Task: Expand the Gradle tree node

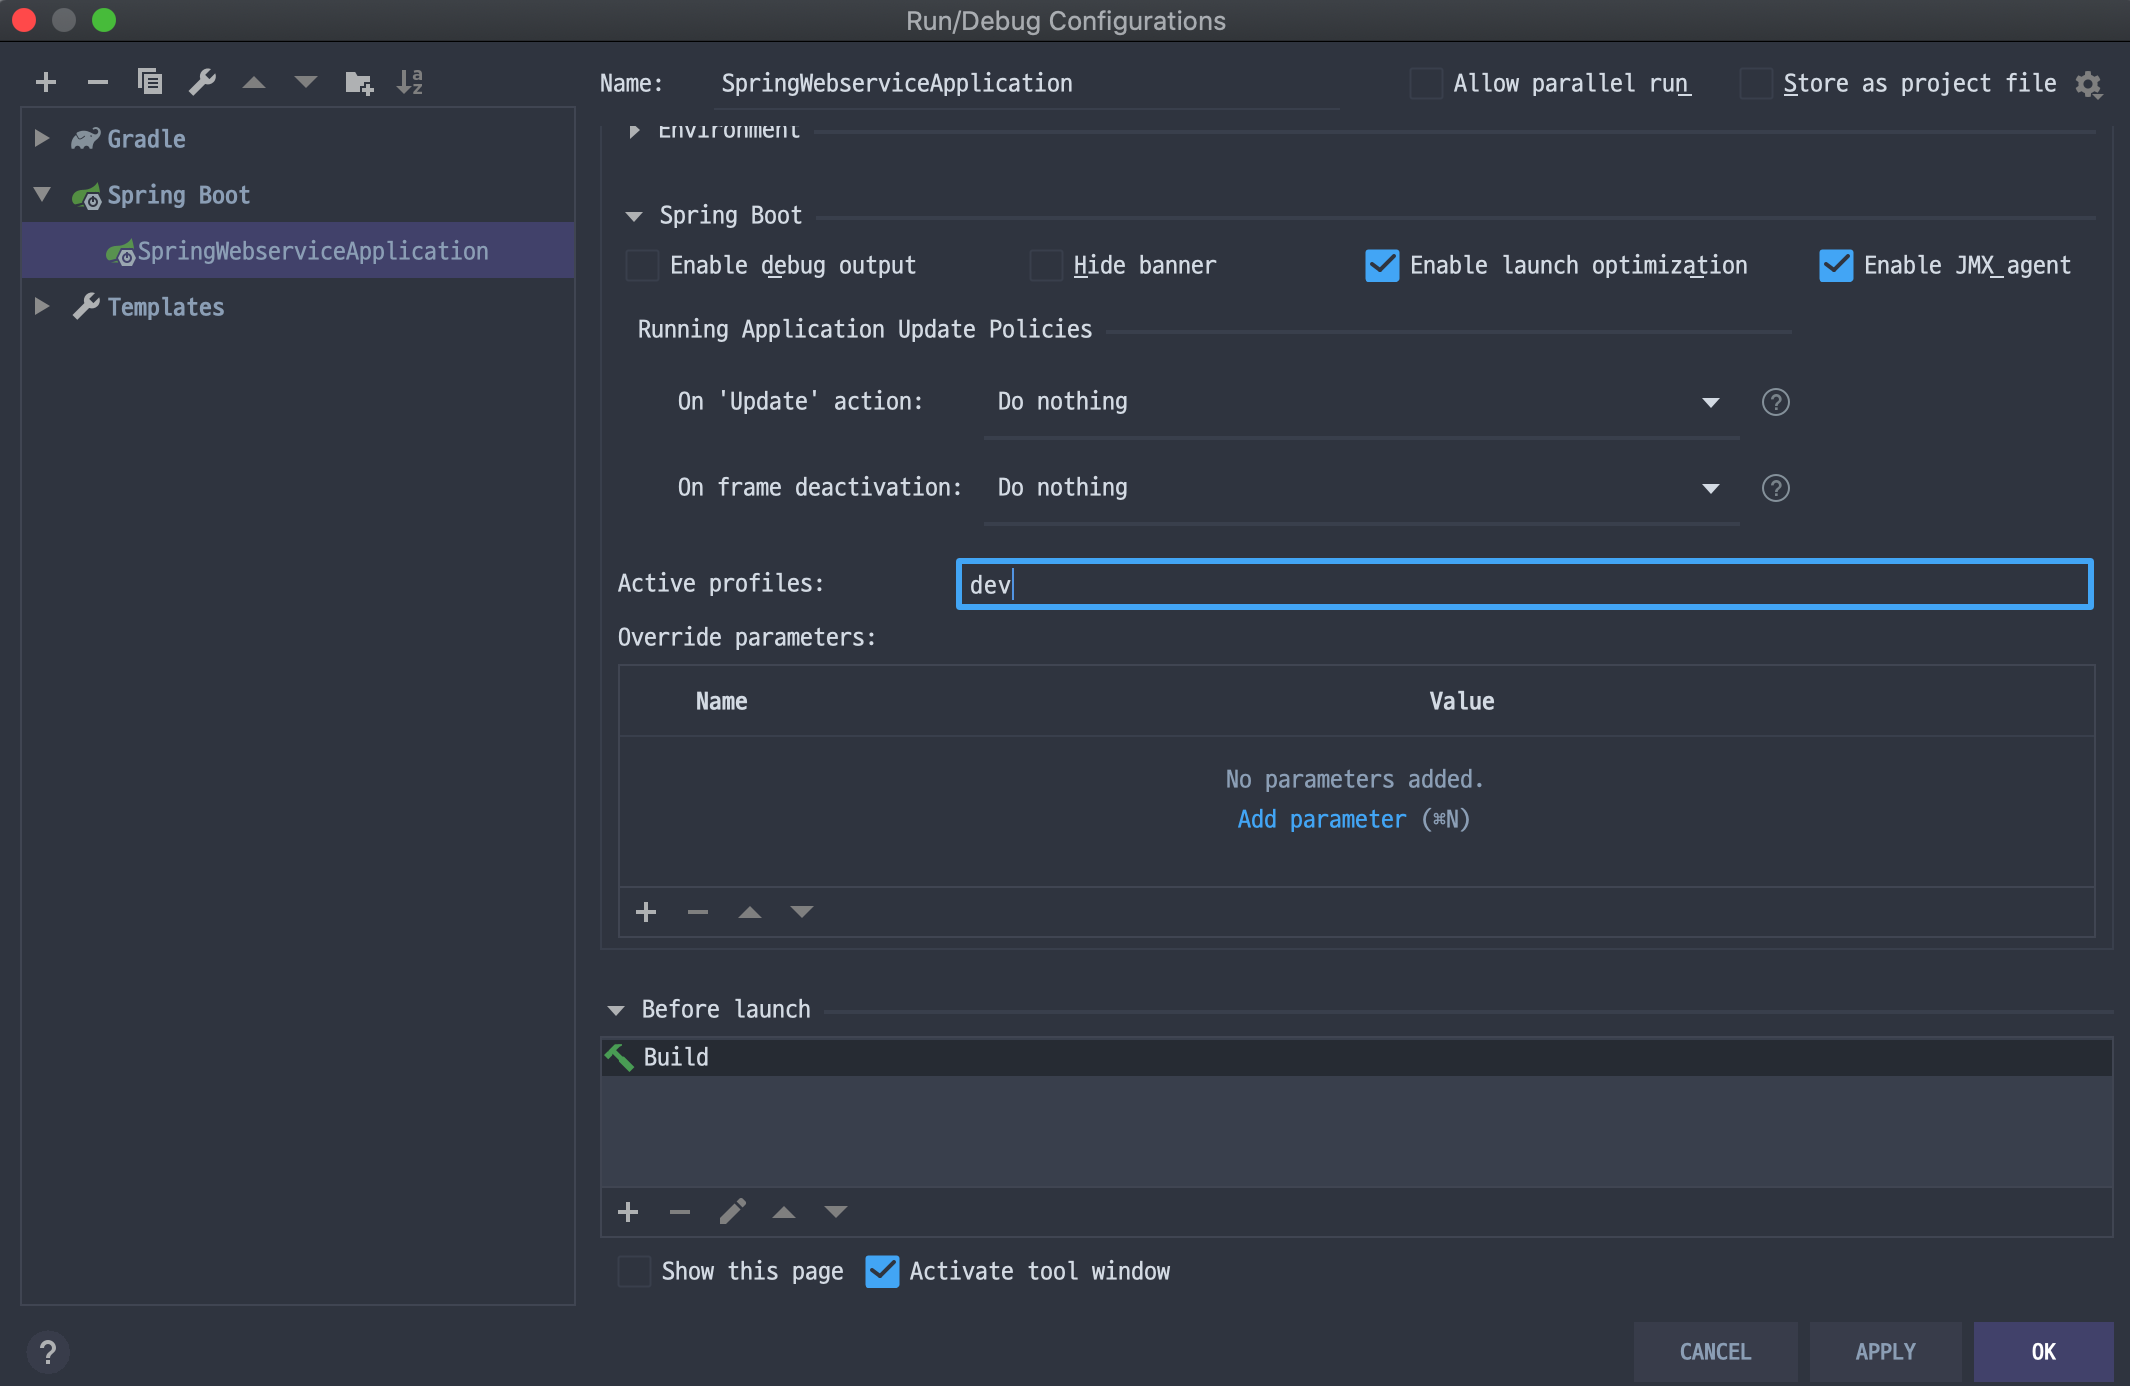Action: 42,138
